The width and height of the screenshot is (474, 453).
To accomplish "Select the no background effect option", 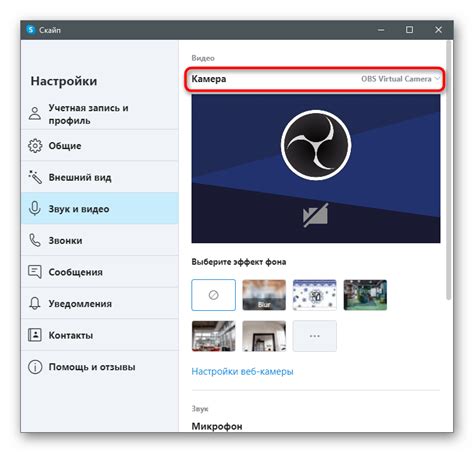I will (214, 295).
